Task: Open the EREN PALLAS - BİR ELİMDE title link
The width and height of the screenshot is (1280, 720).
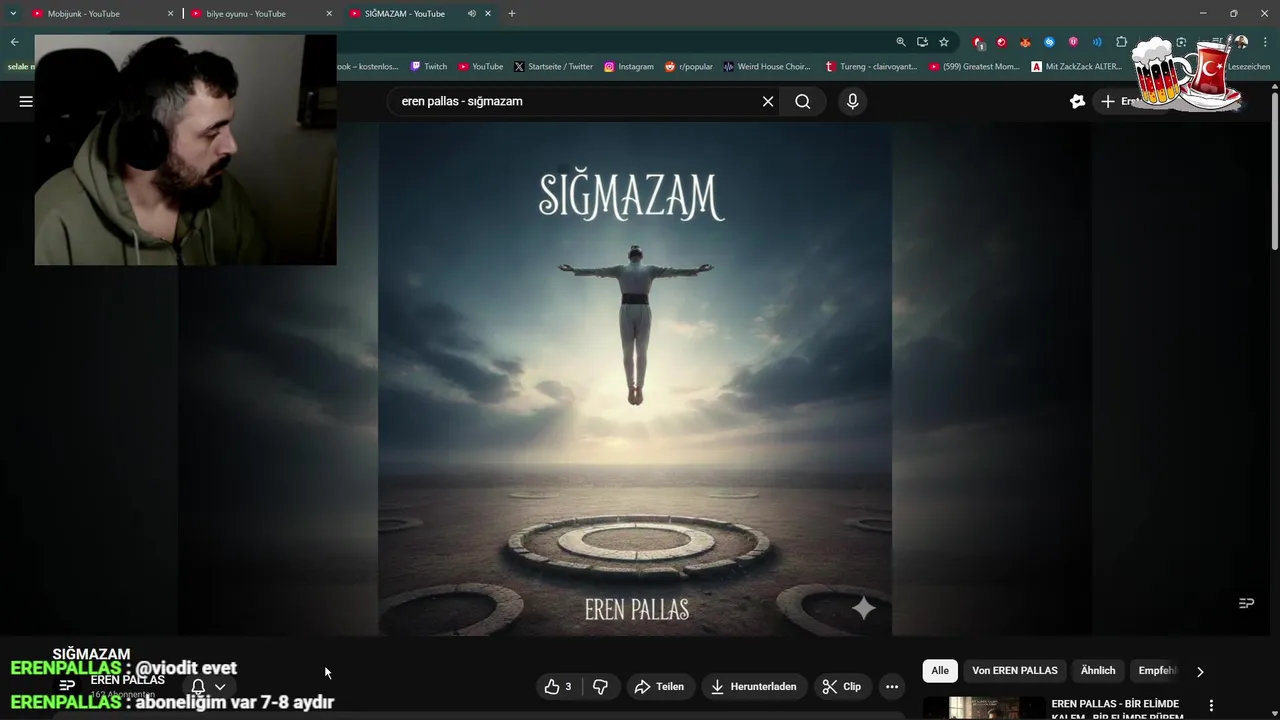Action: tap(1117, 709)
